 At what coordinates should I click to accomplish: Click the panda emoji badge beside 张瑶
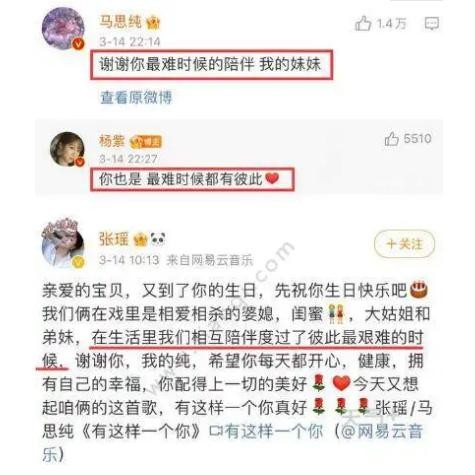point(158,239)
